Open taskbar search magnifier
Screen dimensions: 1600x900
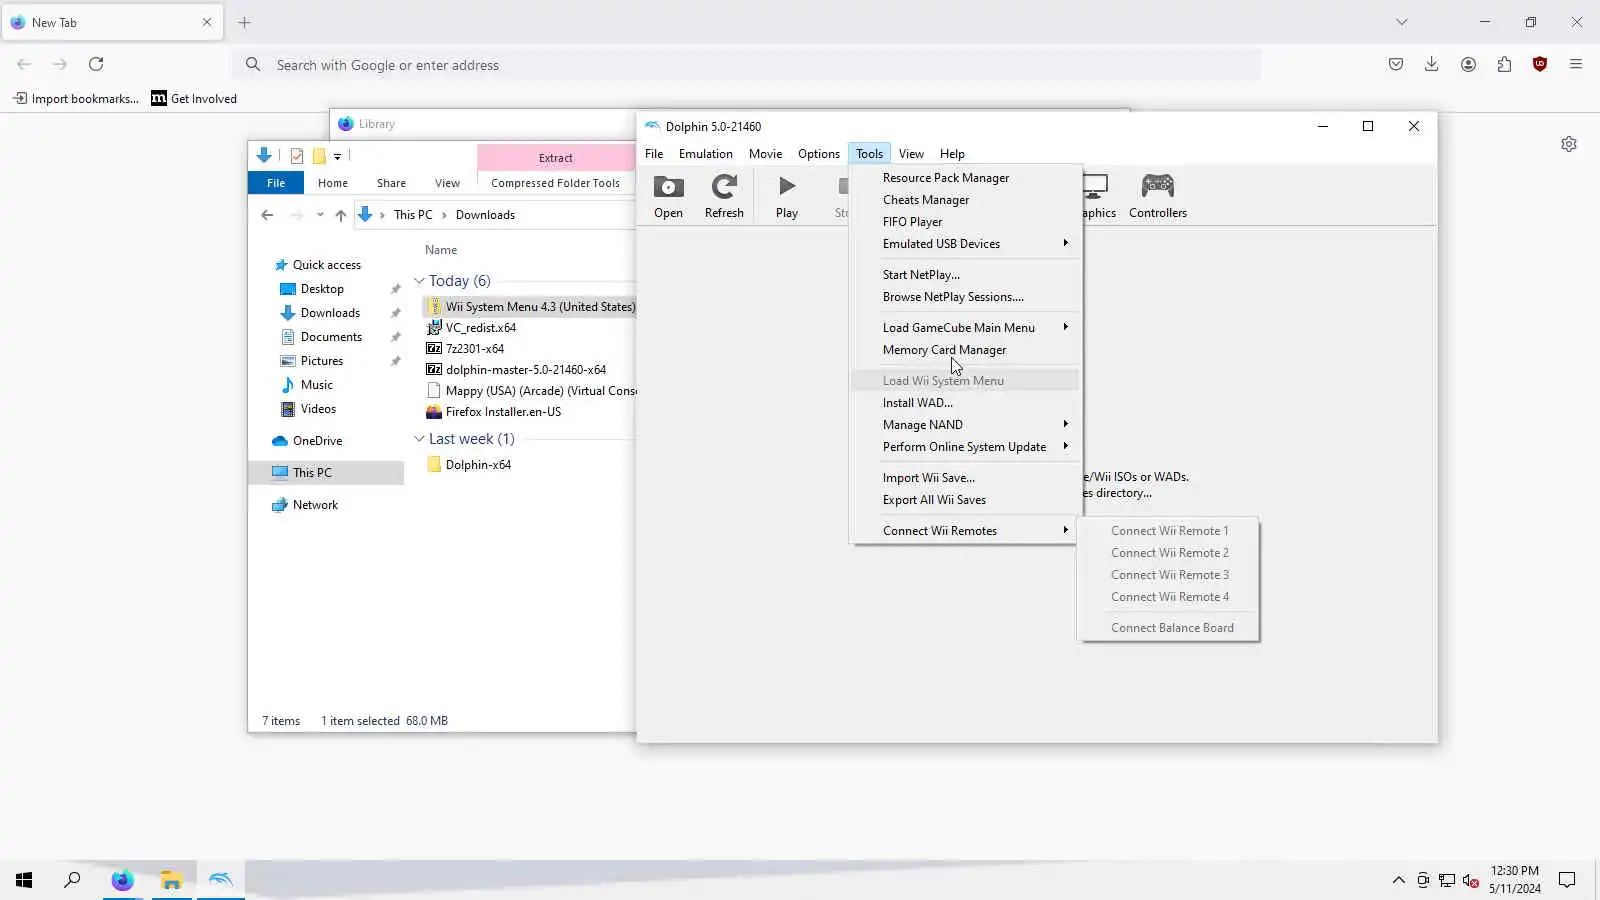(72, 880)
